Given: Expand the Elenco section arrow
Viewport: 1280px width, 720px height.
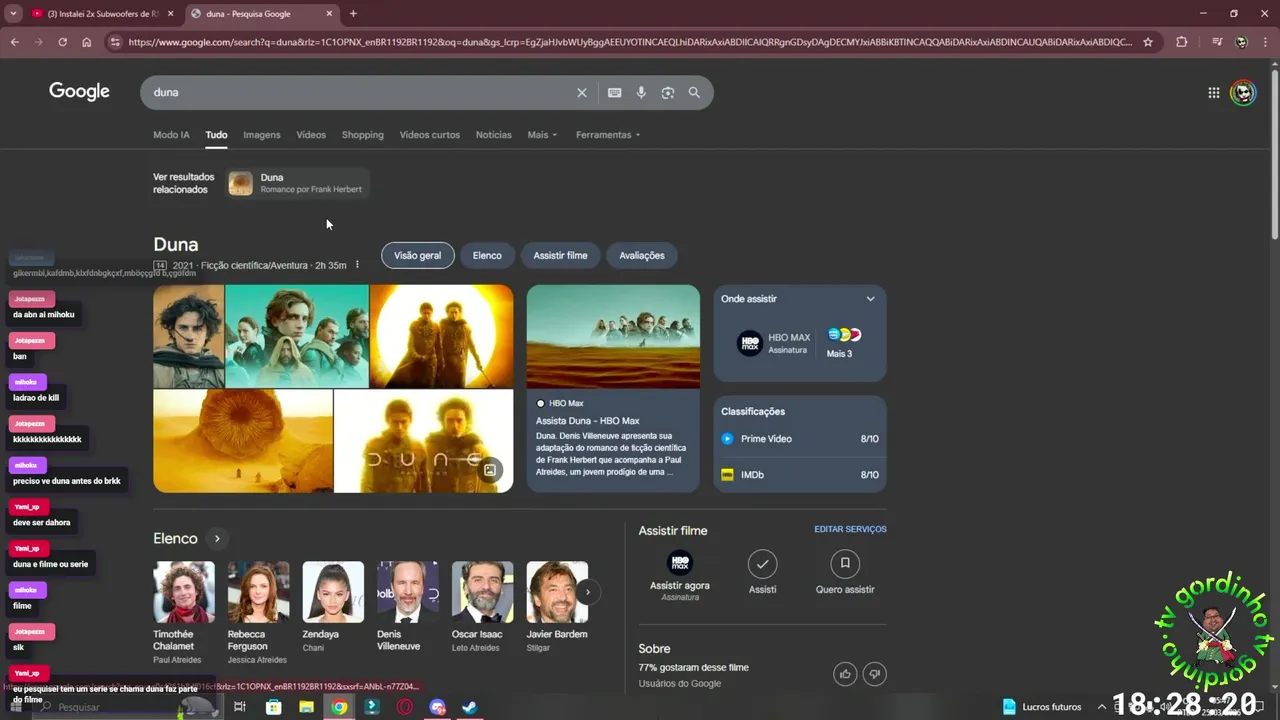Looking at the screenshot, I should coord(217,539).
